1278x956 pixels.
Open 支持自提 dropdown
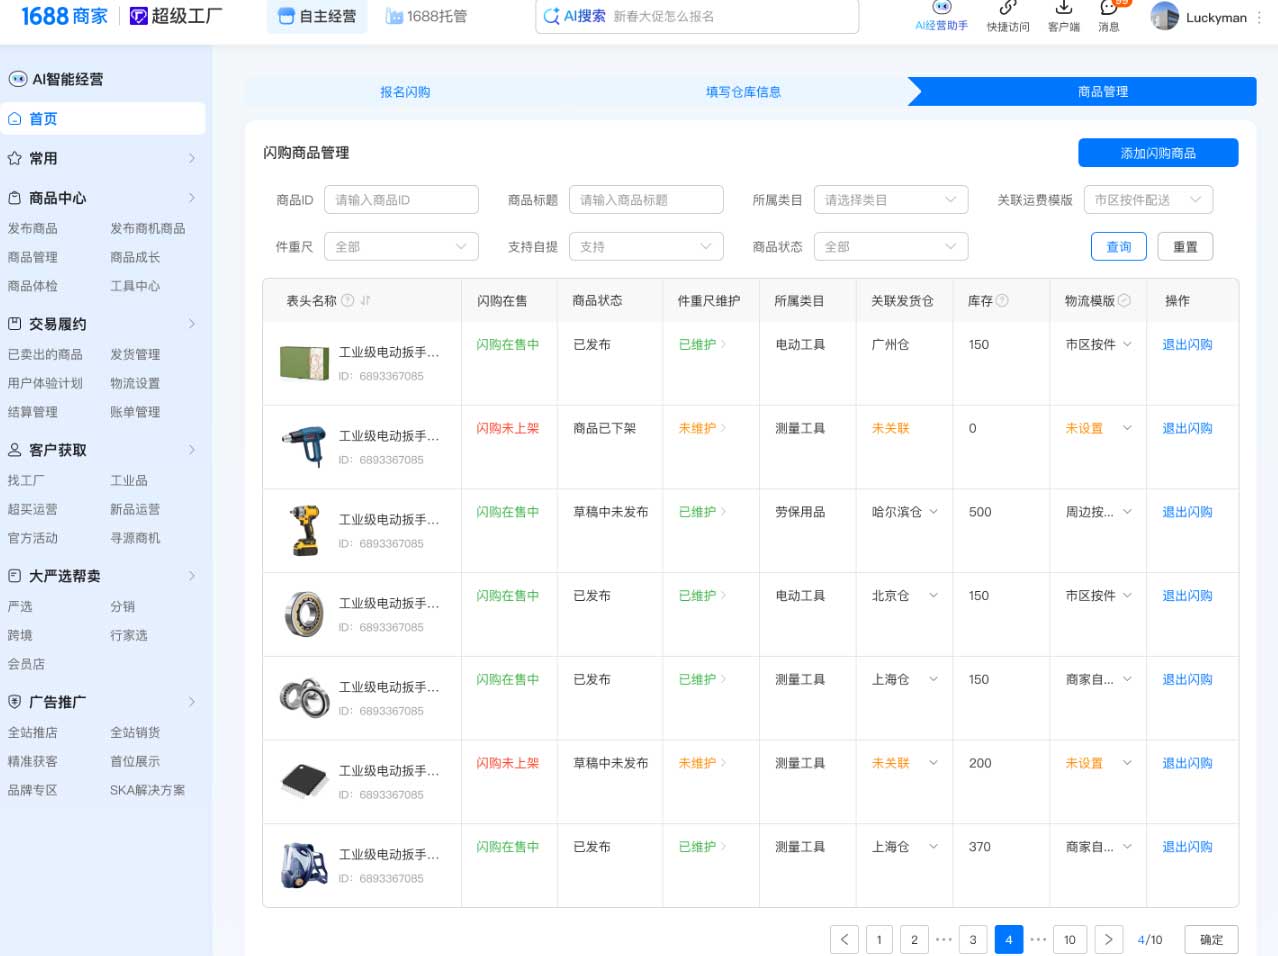[x=646, y=246]
